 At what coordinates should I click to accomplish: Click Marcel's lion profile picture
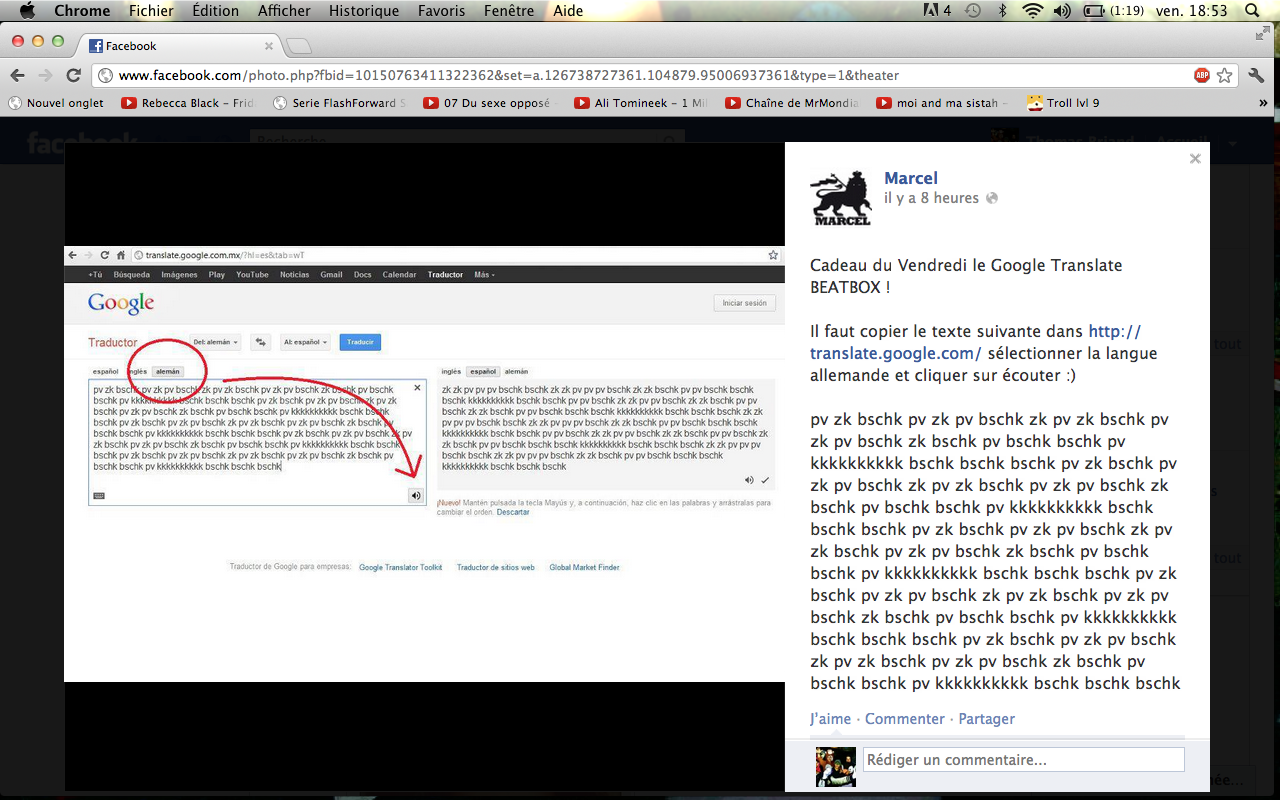click(840, 197)
